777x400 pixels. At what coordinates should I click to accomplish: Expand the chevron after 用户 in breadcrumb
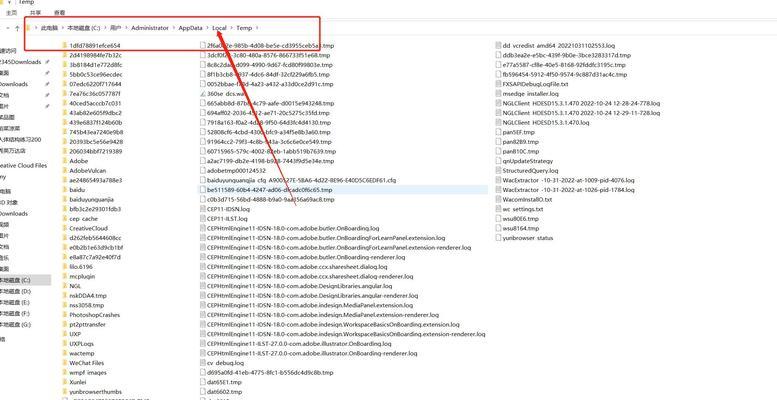(x=126, y=28)
